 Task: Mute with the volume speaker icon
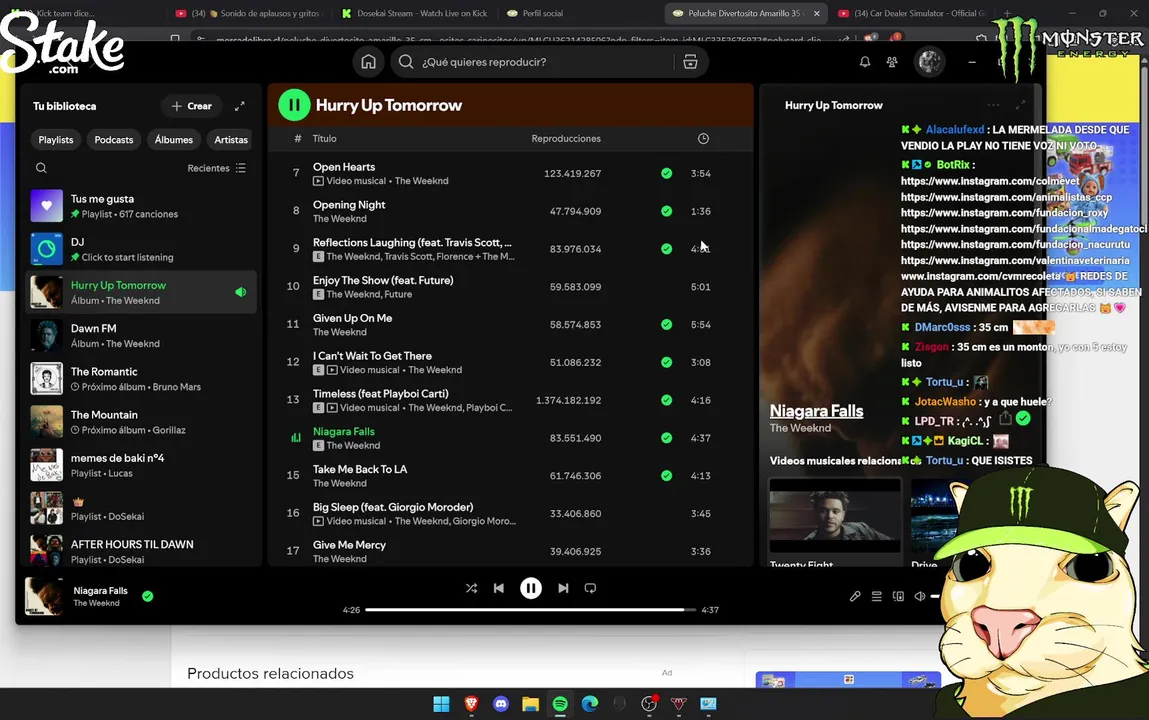pos(920,596)
